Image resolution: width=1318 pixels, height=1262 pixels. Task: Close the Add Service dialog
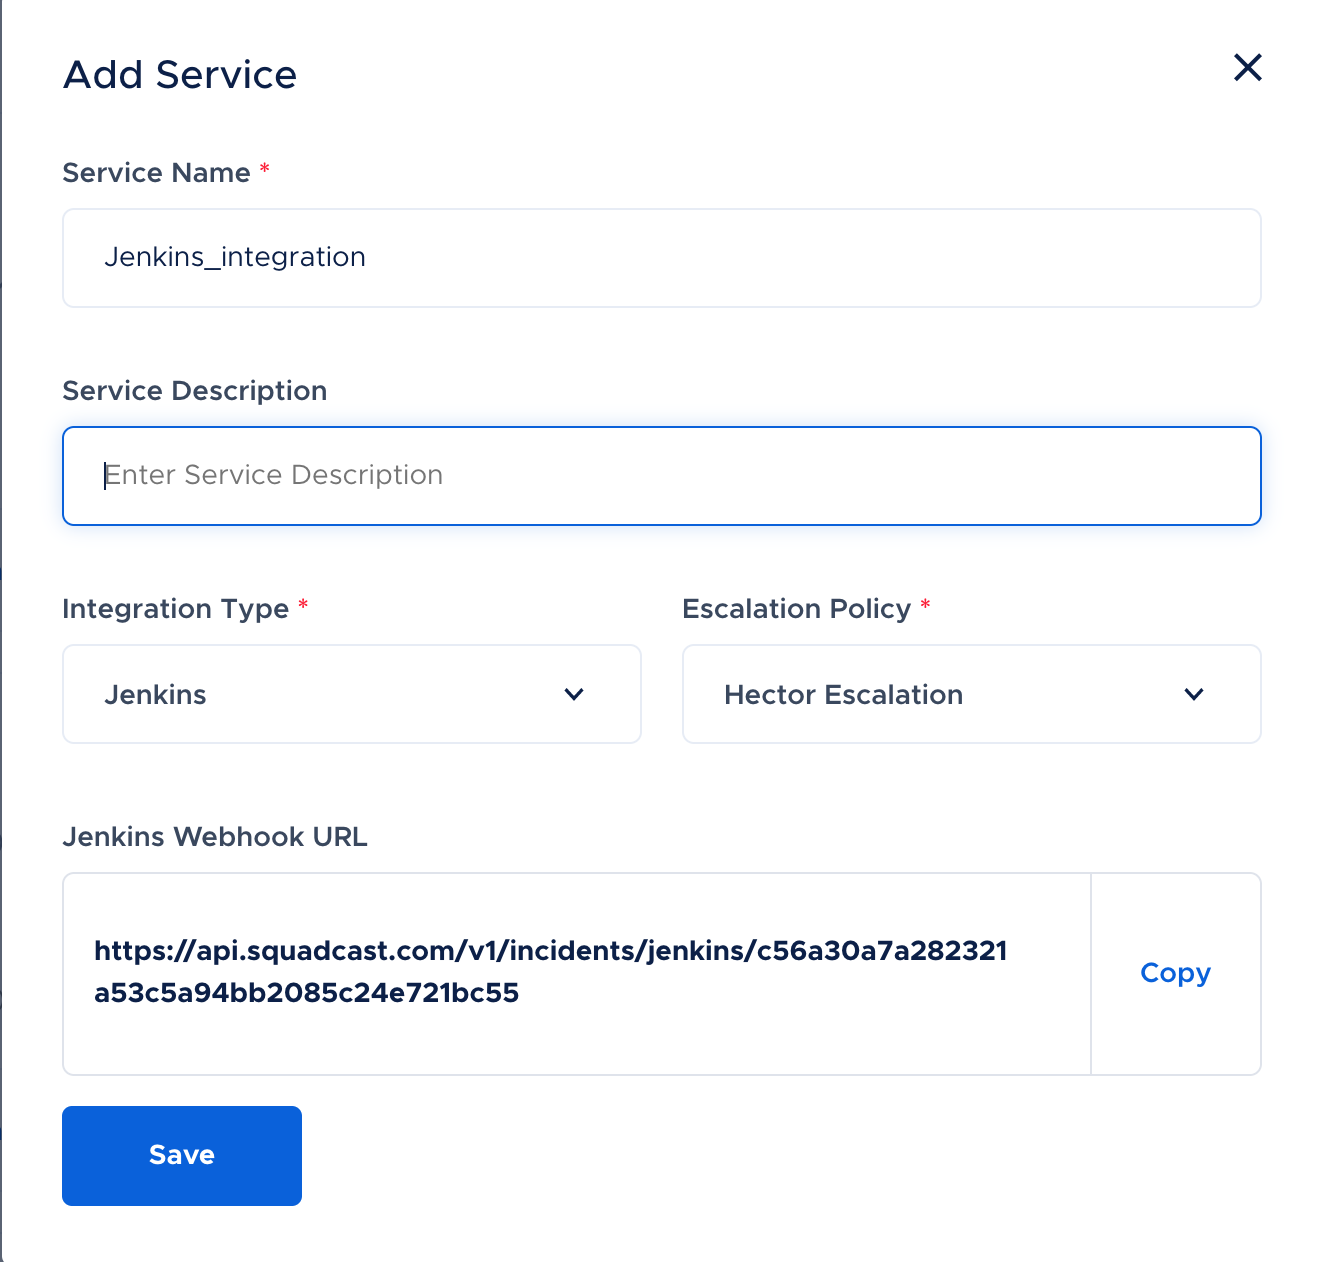pyautogui.click(x=1247, y=68)
